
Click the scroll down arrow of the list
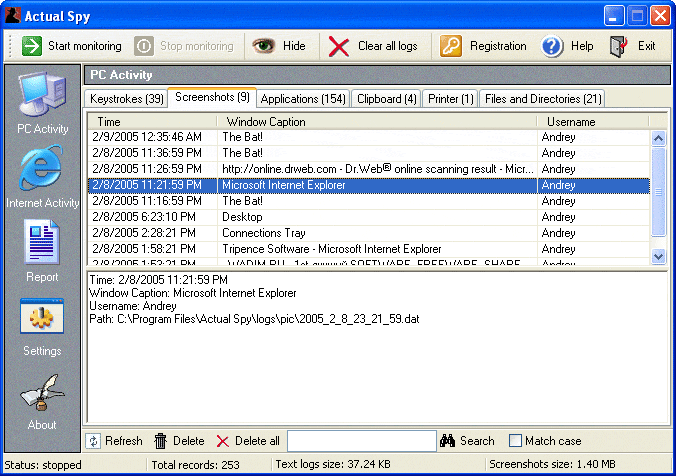pos(658,257)
